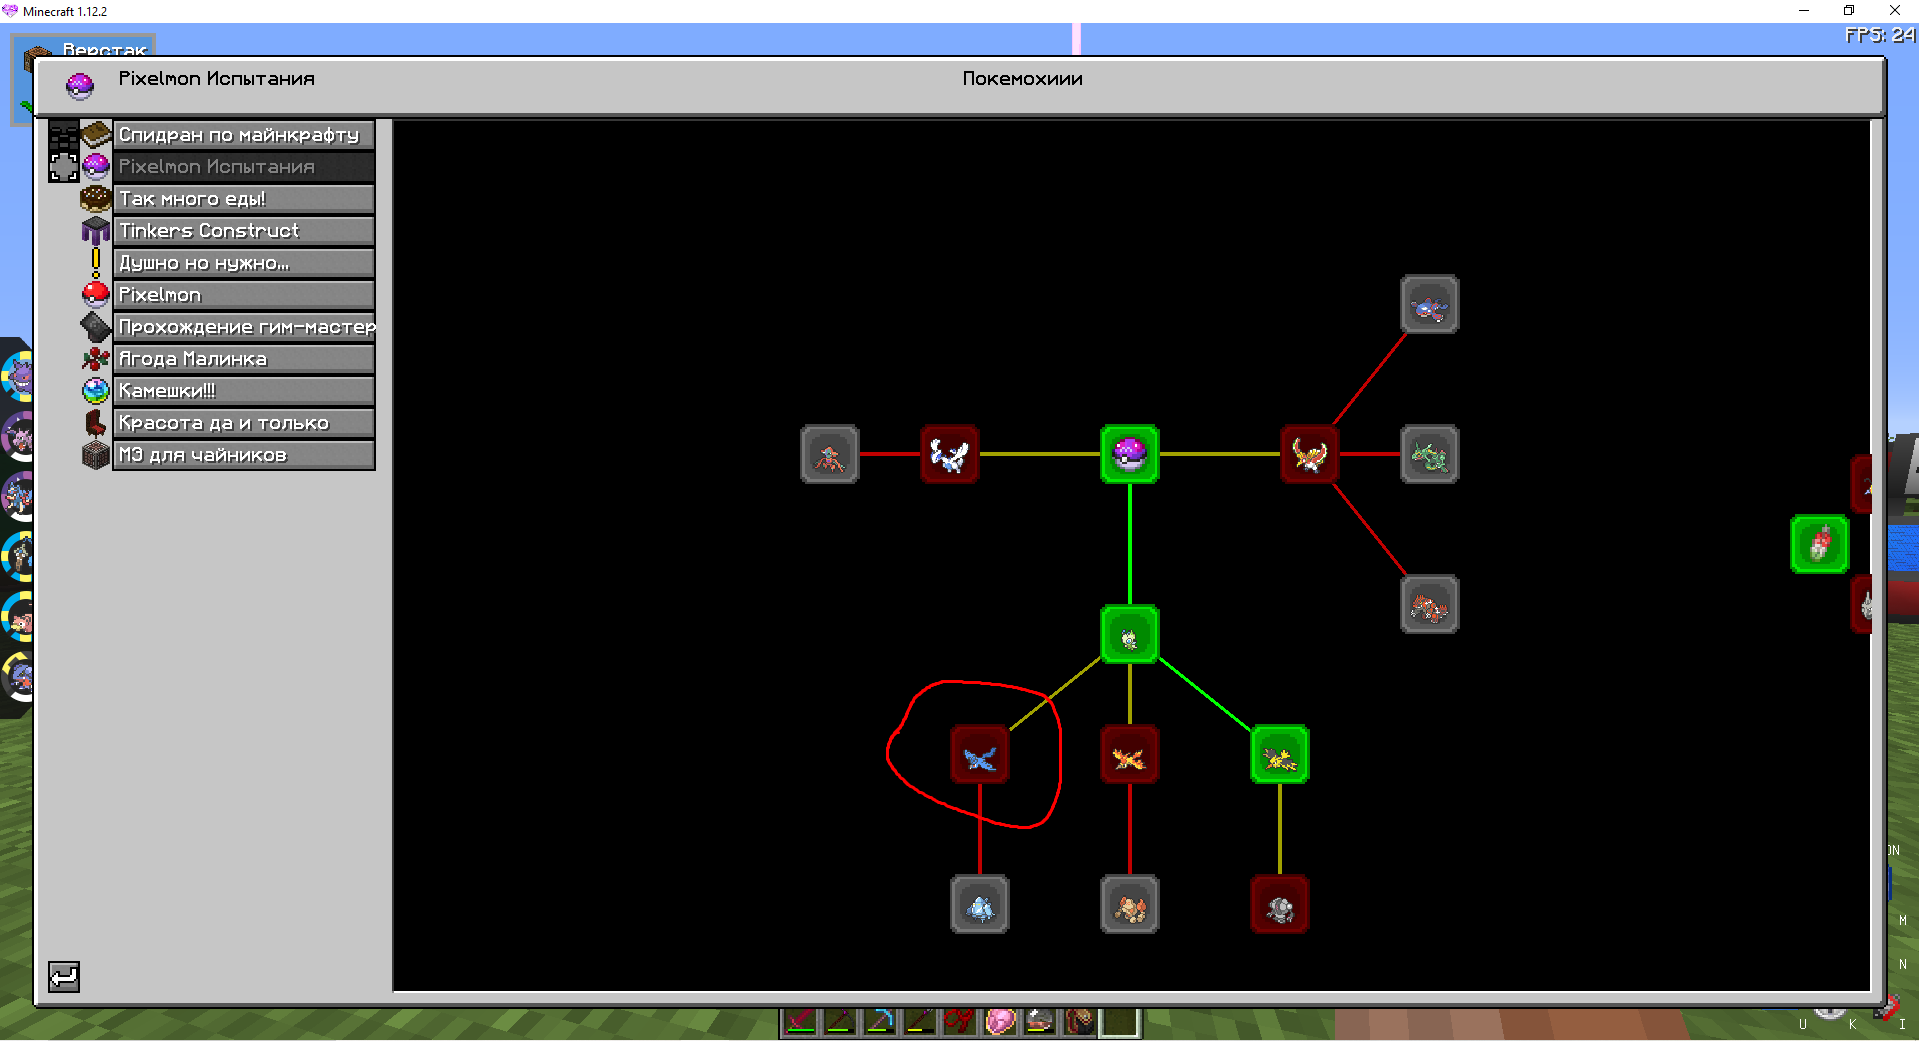
Task: Select the "Так много еды!" quest line
Action: (243, 199)
